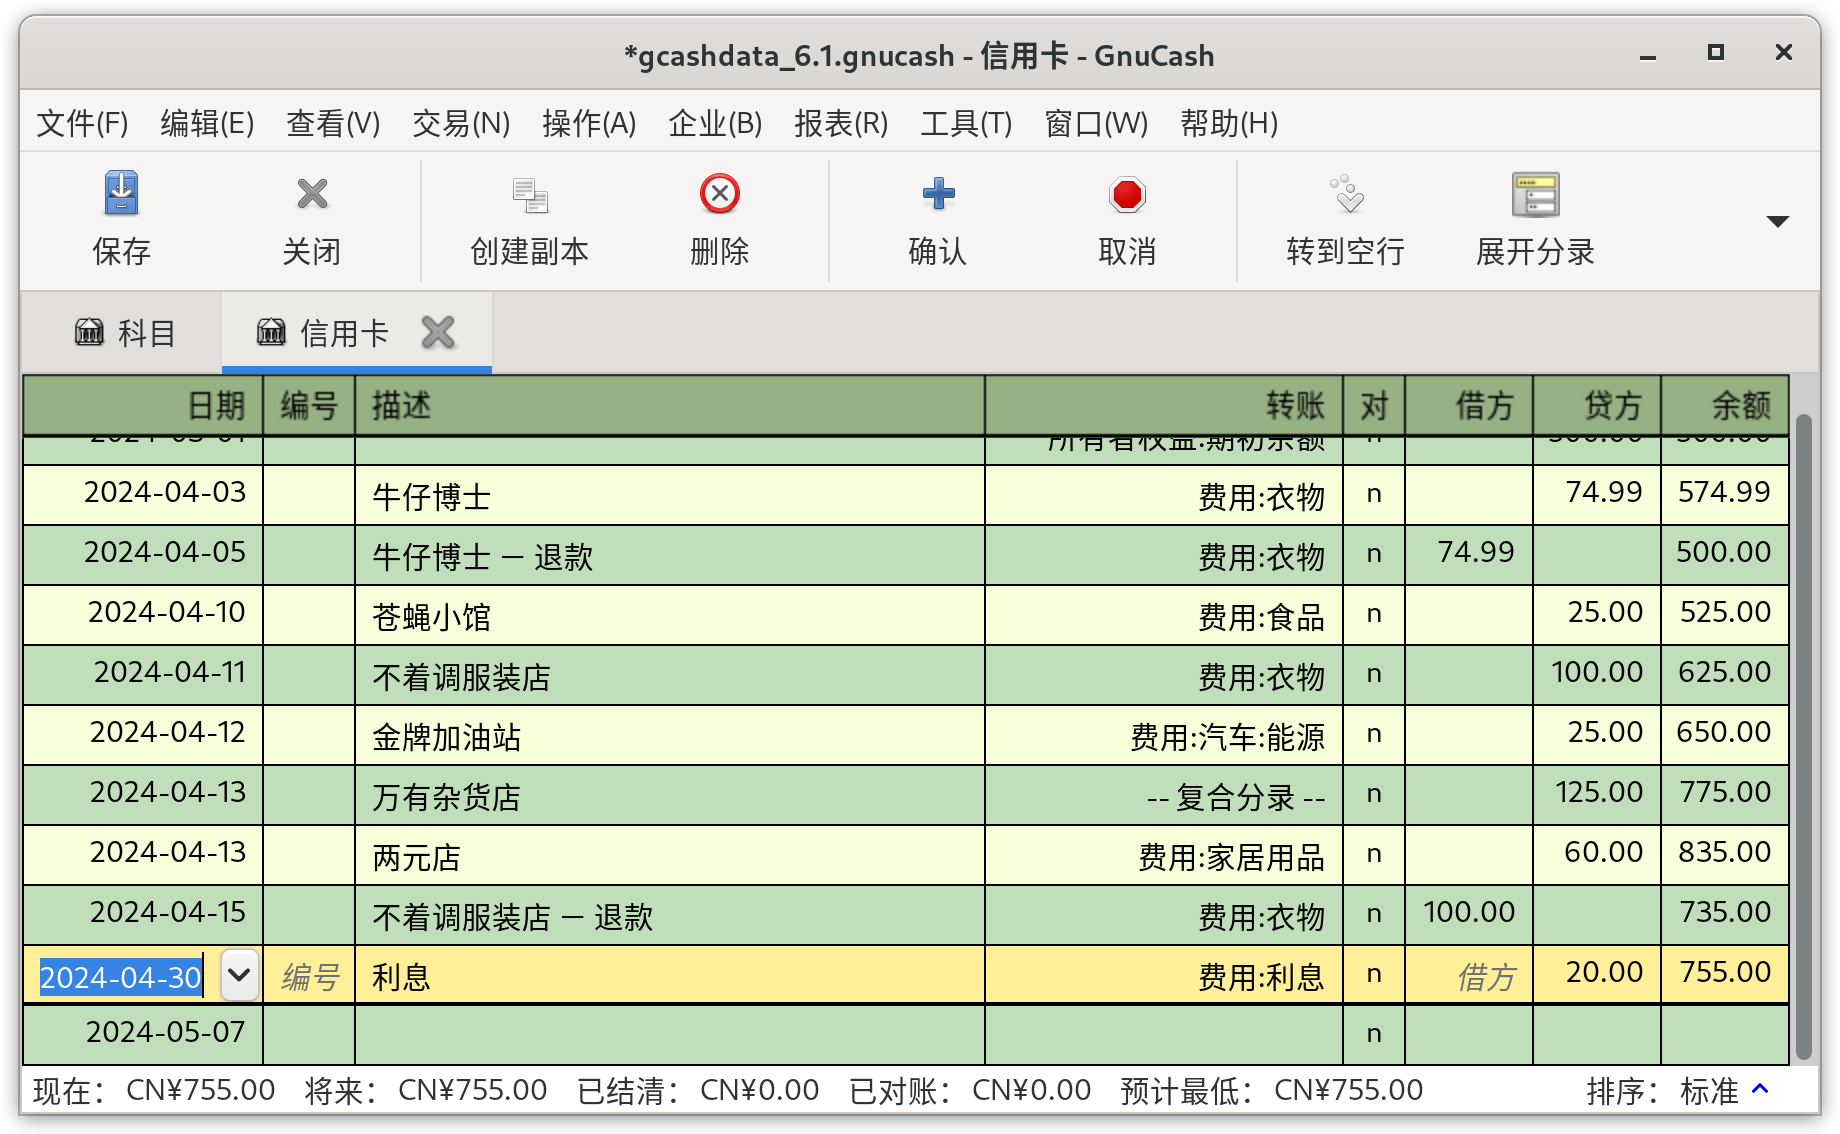Image resolution: width=1840 pixels, height=1134 pixels.
Task: Click the Close (关闭) toolbar icon
Action: pos(312,194)
